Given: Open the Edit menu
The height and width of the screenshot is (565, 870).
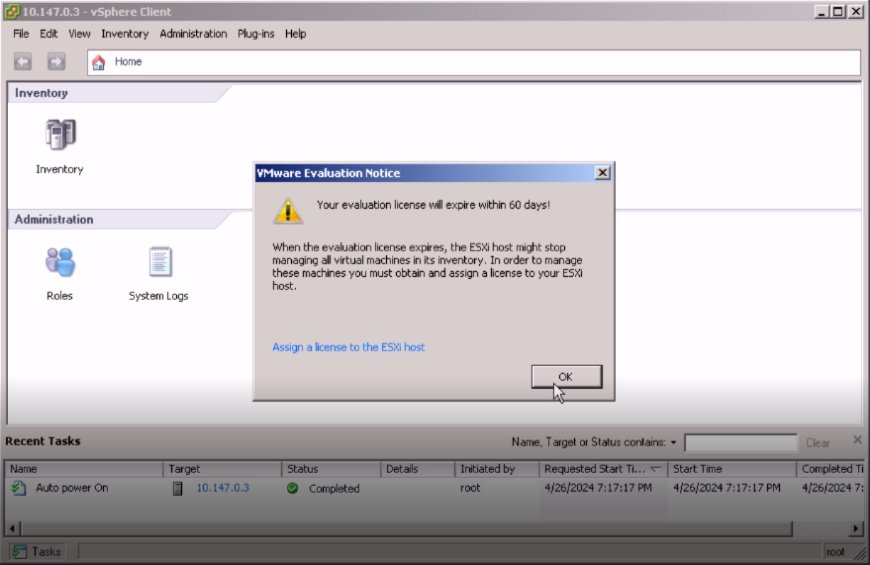Looking at the screenshot, I should click(x=48, y=34).
